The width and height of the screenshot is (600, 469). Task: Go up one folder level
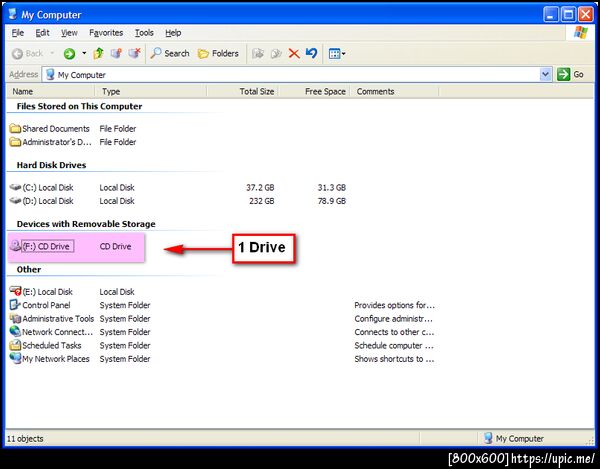98,54
